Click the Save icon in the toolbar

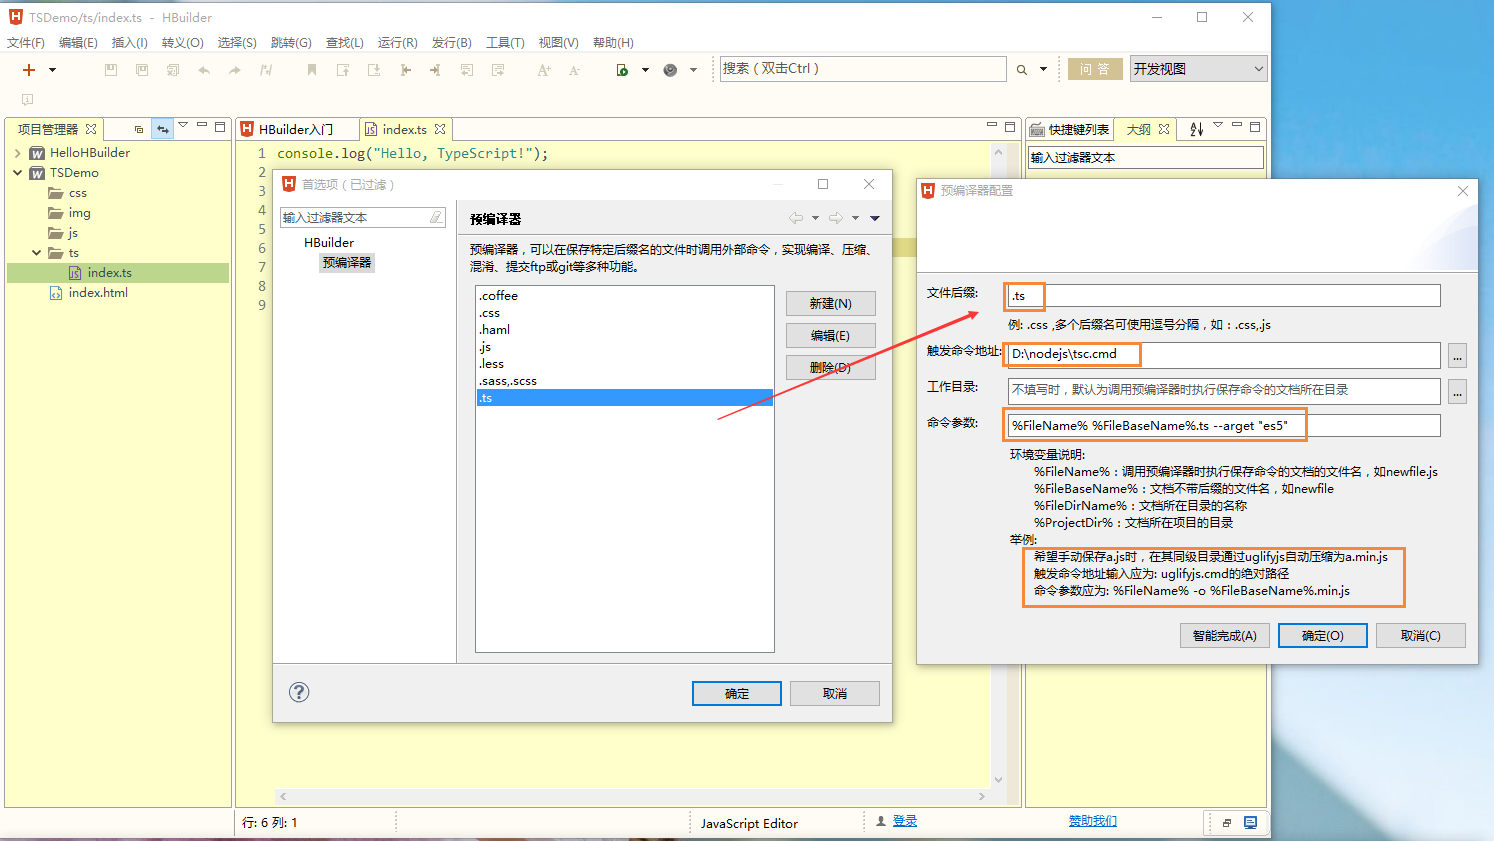tap(110, 70)
